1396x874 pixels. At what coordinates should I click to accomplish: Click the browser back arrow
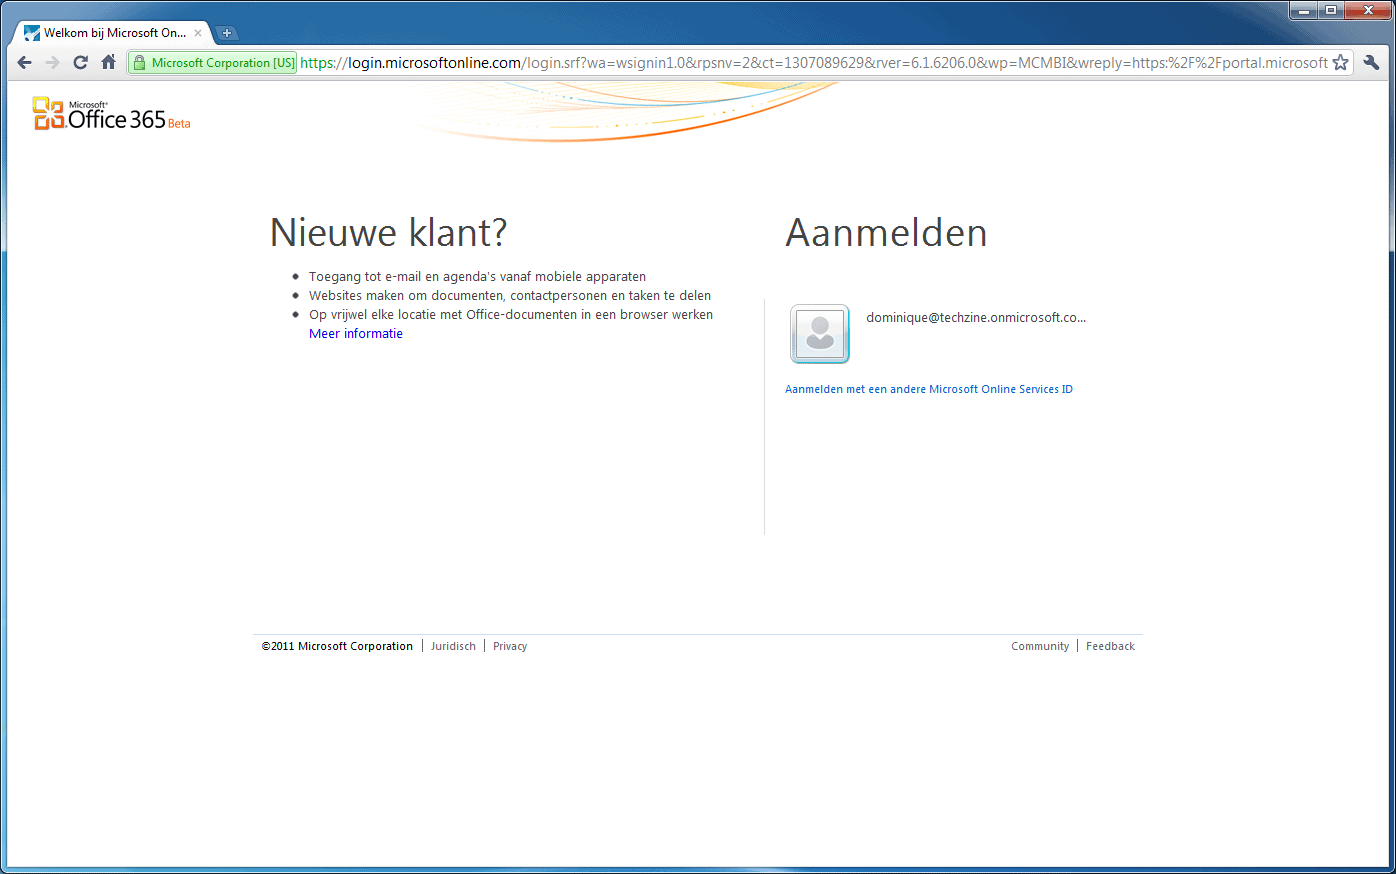point(25,62)
